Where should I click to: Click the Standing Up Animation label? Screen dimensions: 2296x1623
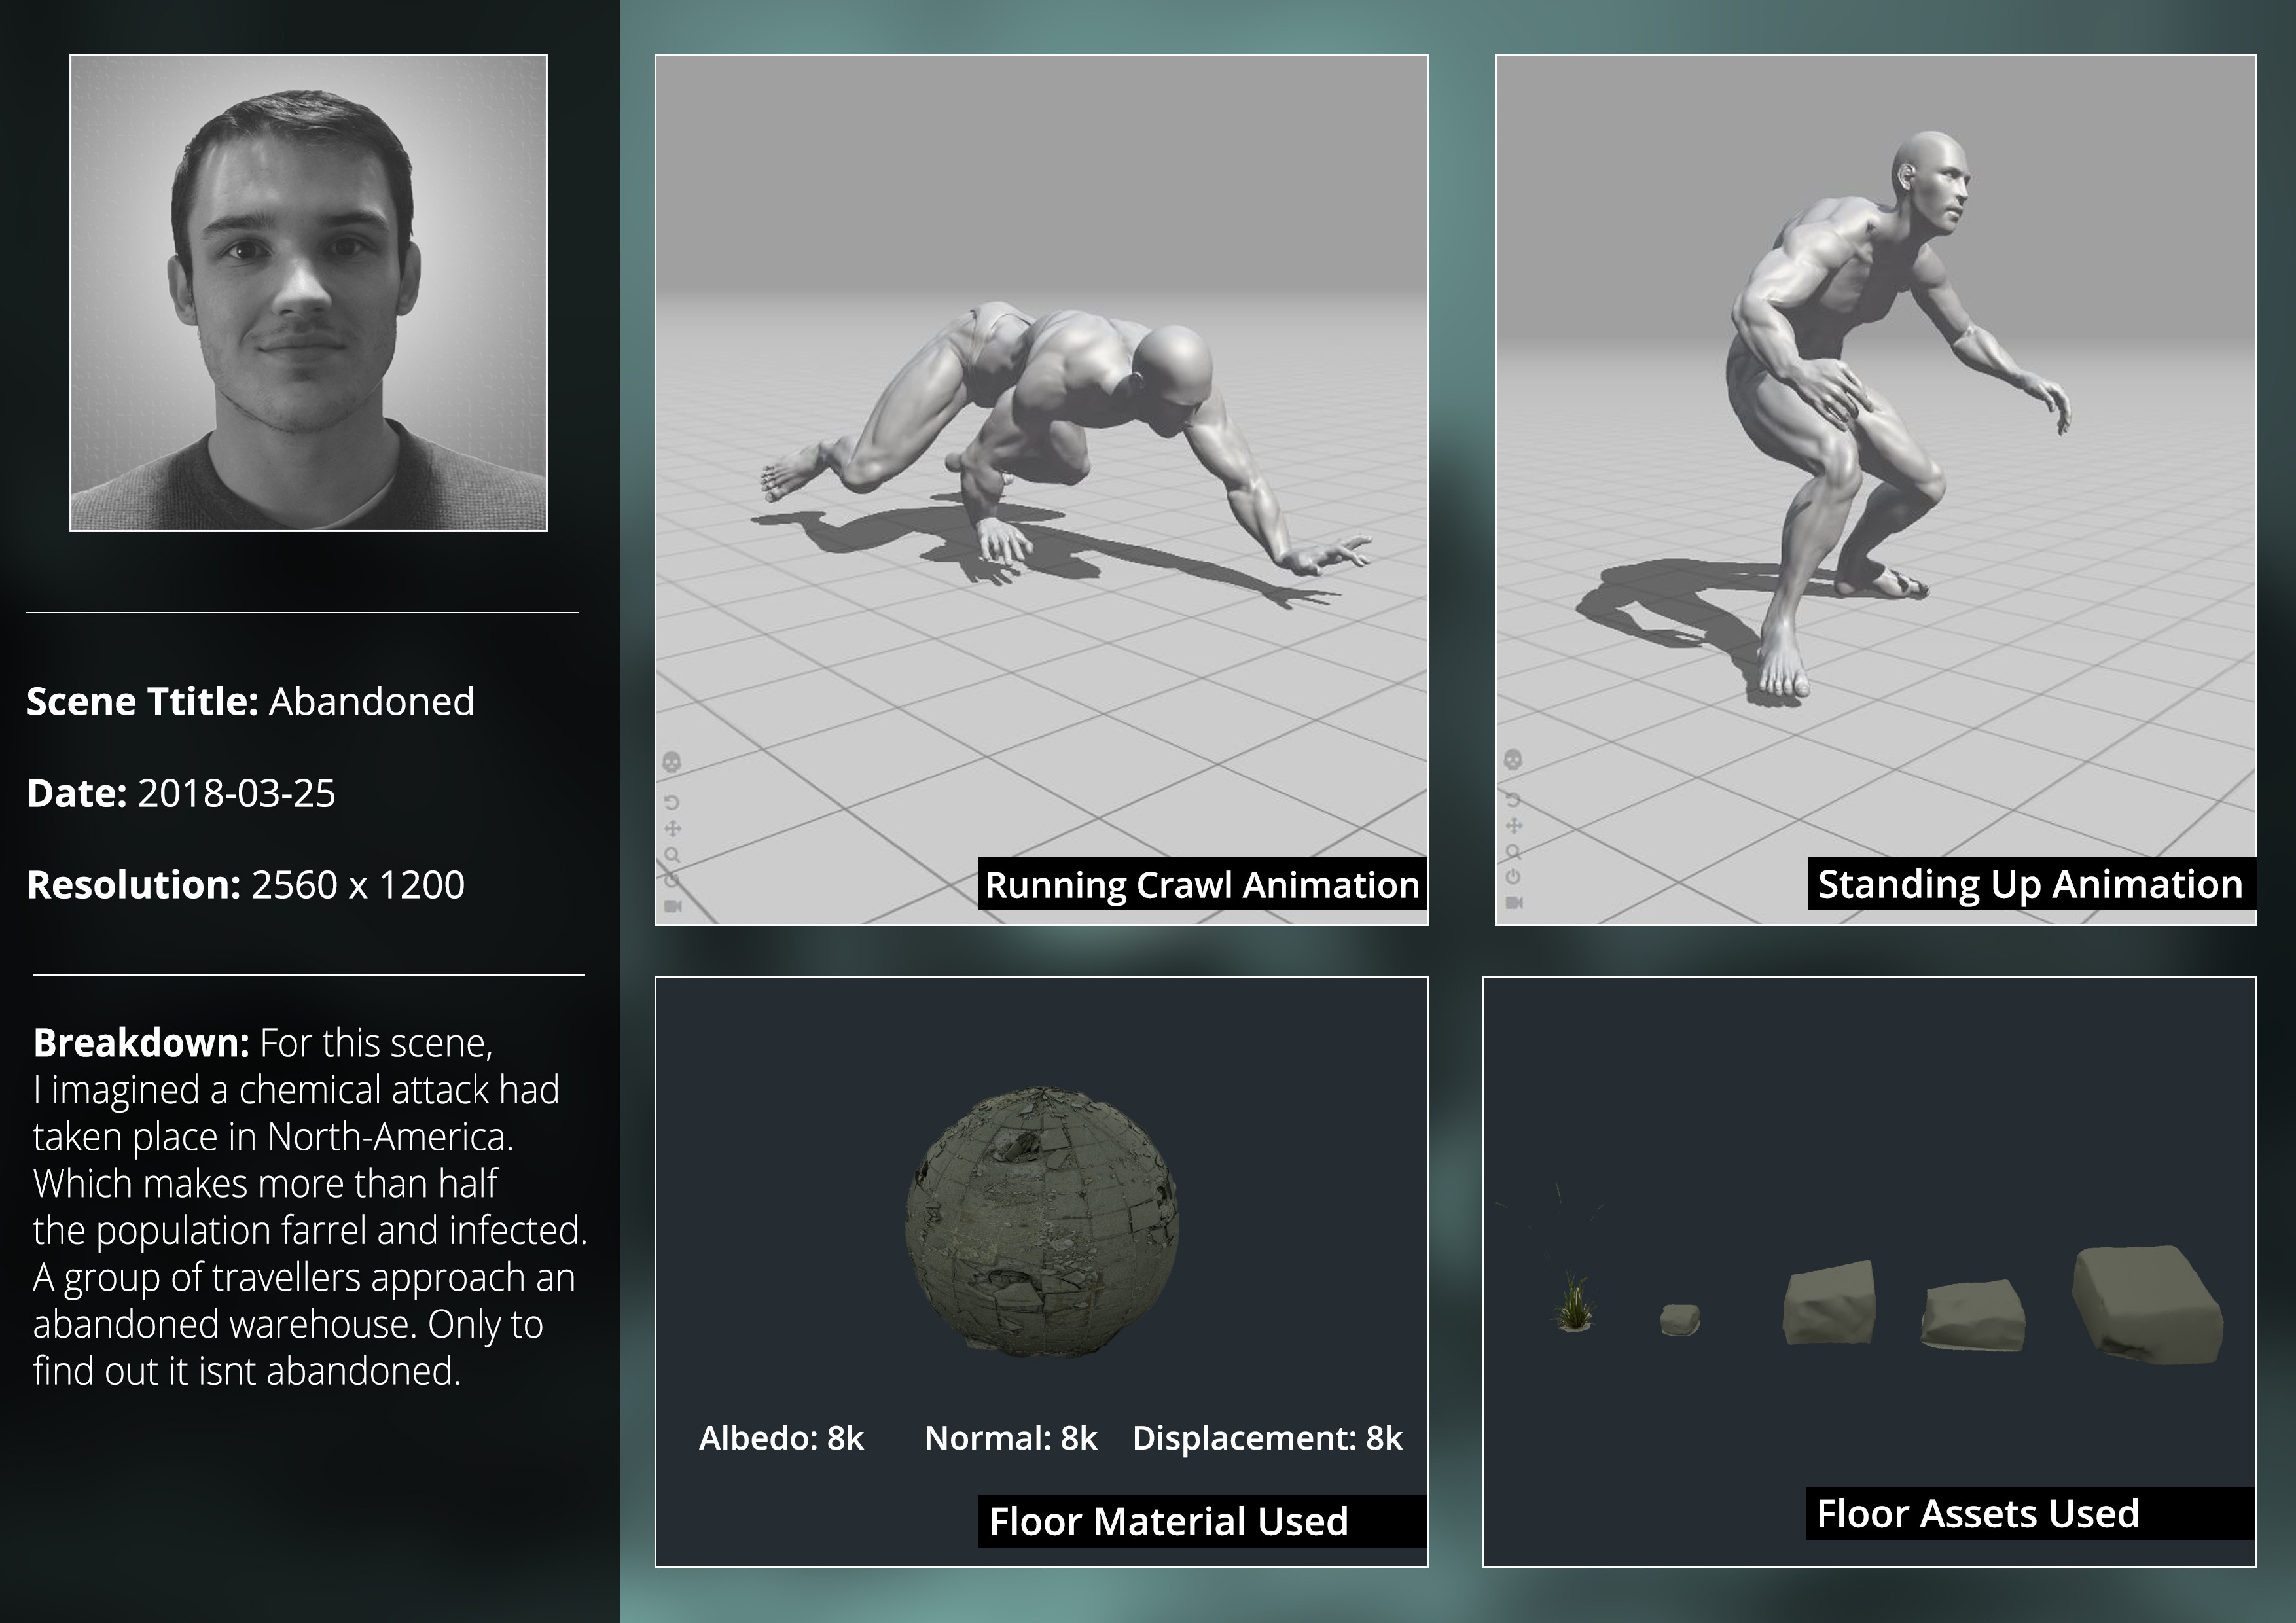tap(2029, 884)
